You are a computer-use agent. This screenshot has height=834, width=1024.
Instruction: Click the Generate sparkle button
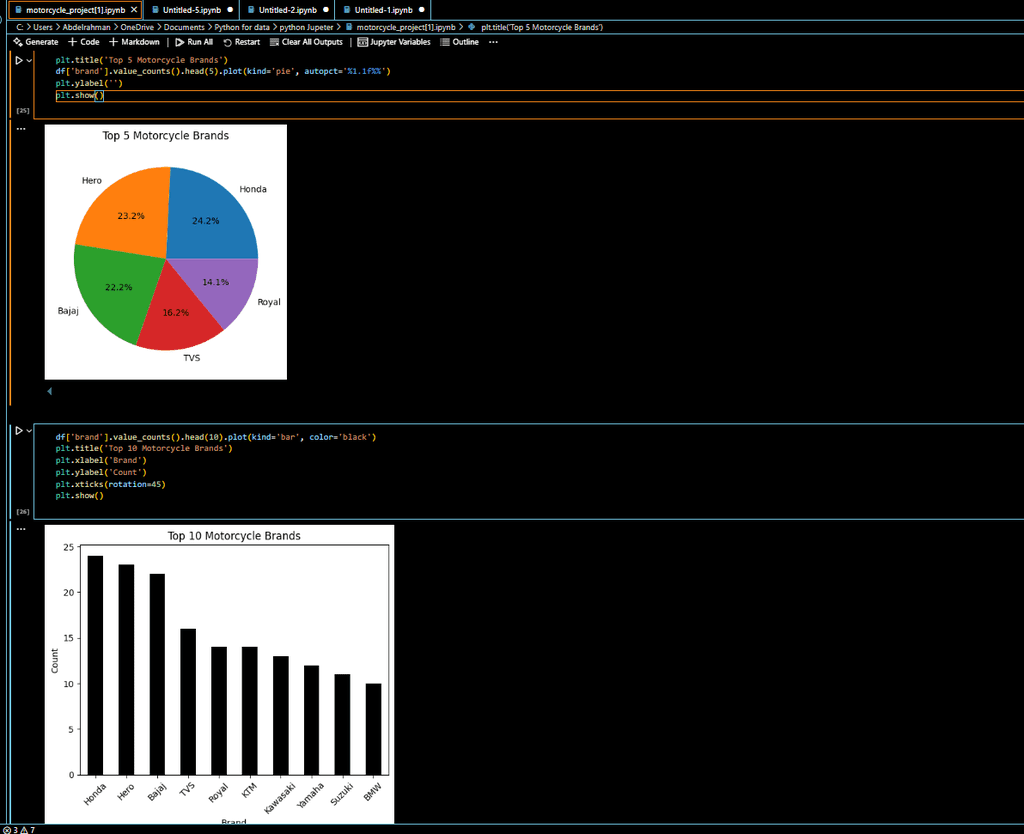pos(36,42)
